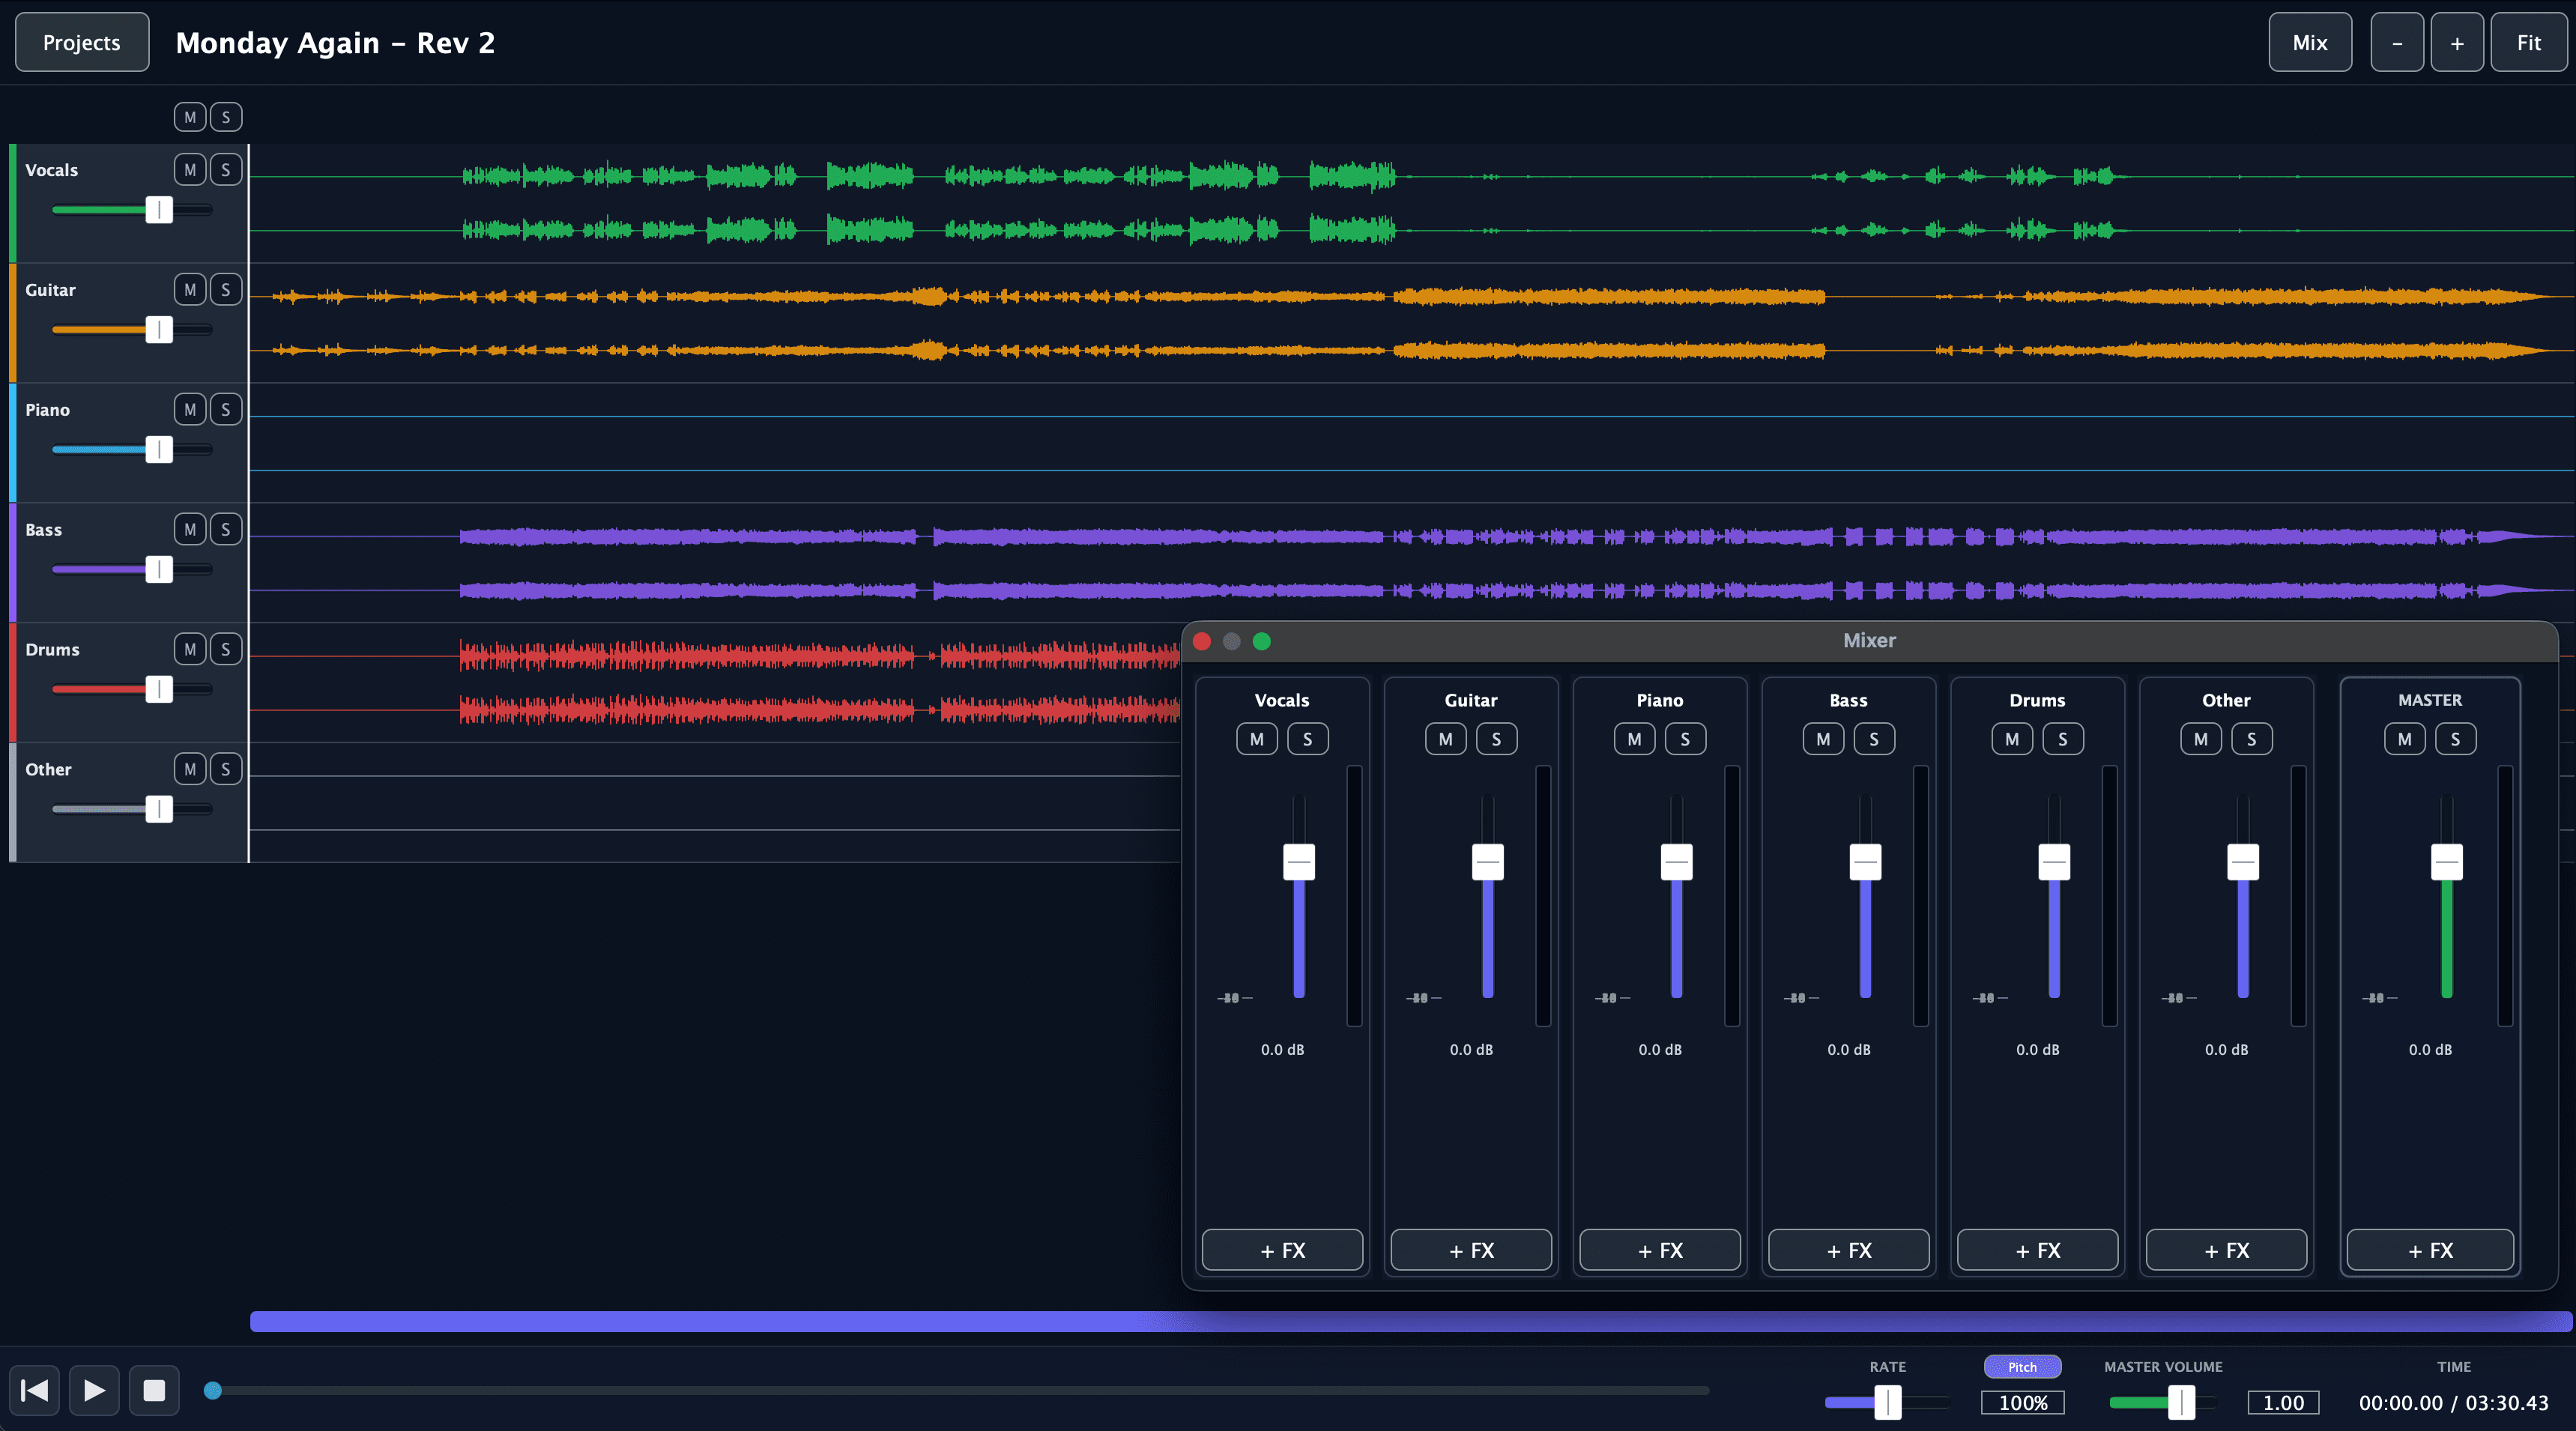Viewport: 2576px width, 1431px height.
Task: Solo Drums channel in Mixer window
Action: [2063, 739]
